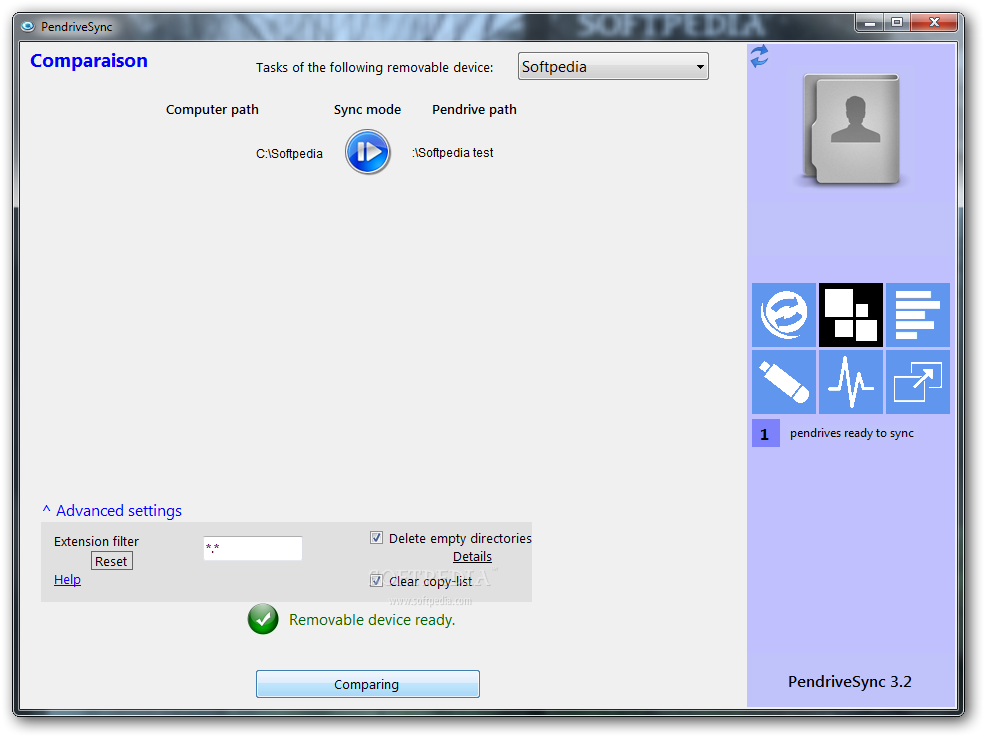
Task: Click the Extension filter label
Action: (x=96, y=541)
